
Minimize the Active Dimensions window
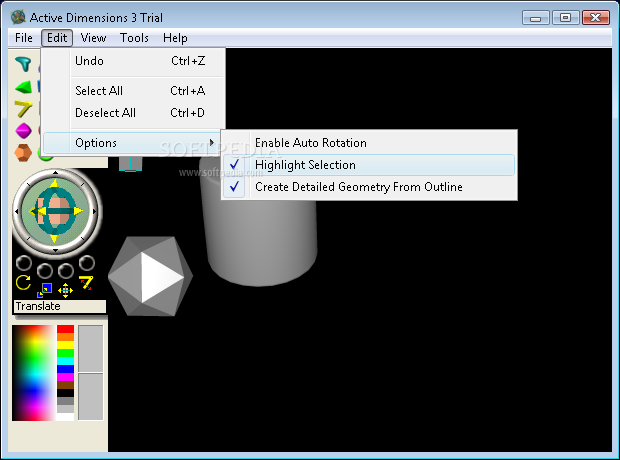point(535,18)
